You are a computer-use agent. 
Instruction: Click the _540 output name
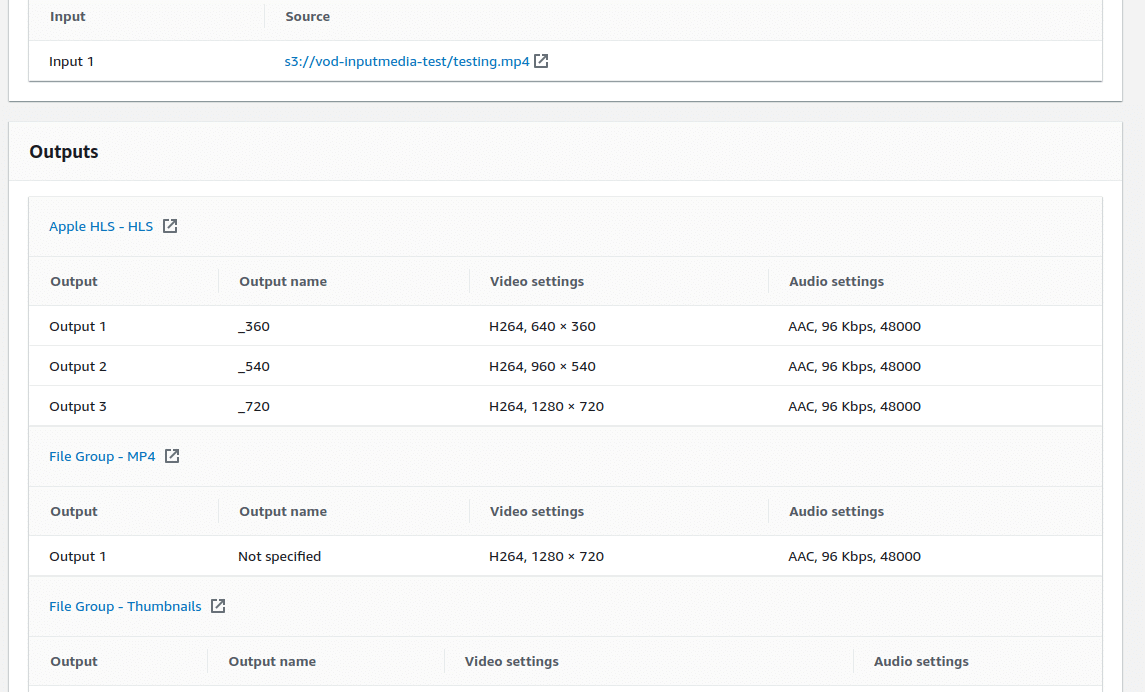(254, 366)
